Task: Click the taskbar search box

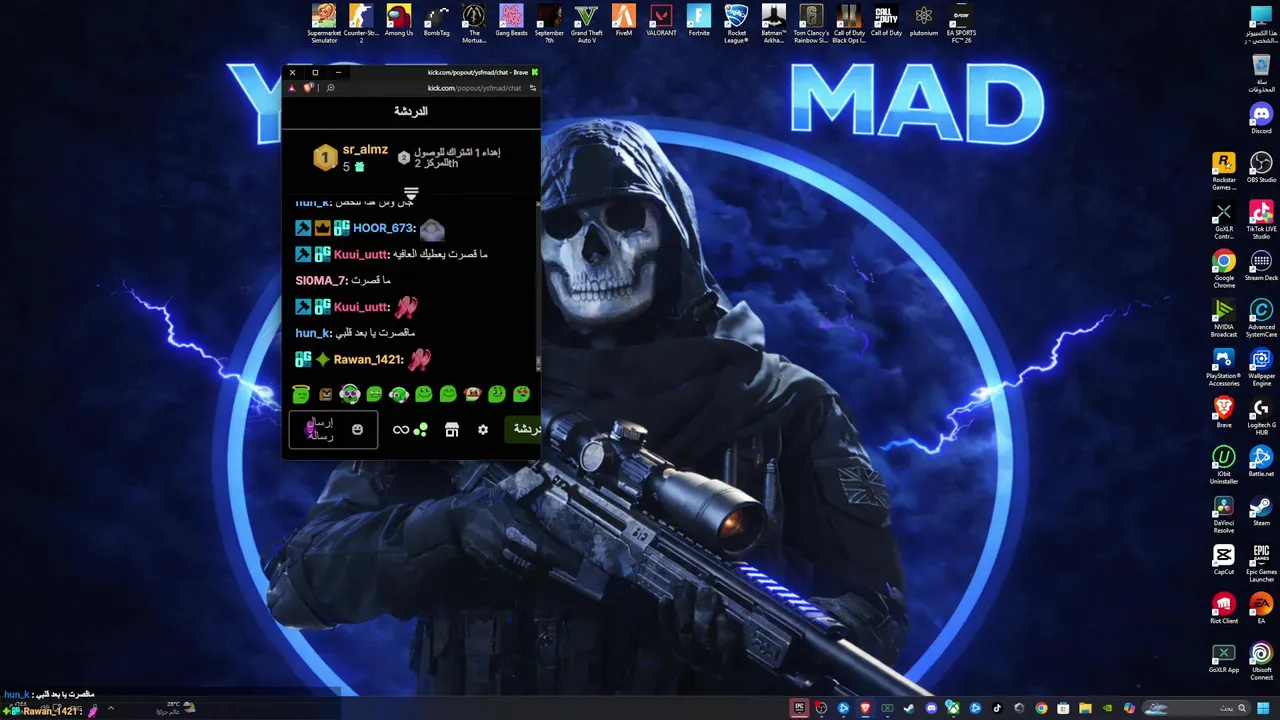Action: tap(1196, 708)
